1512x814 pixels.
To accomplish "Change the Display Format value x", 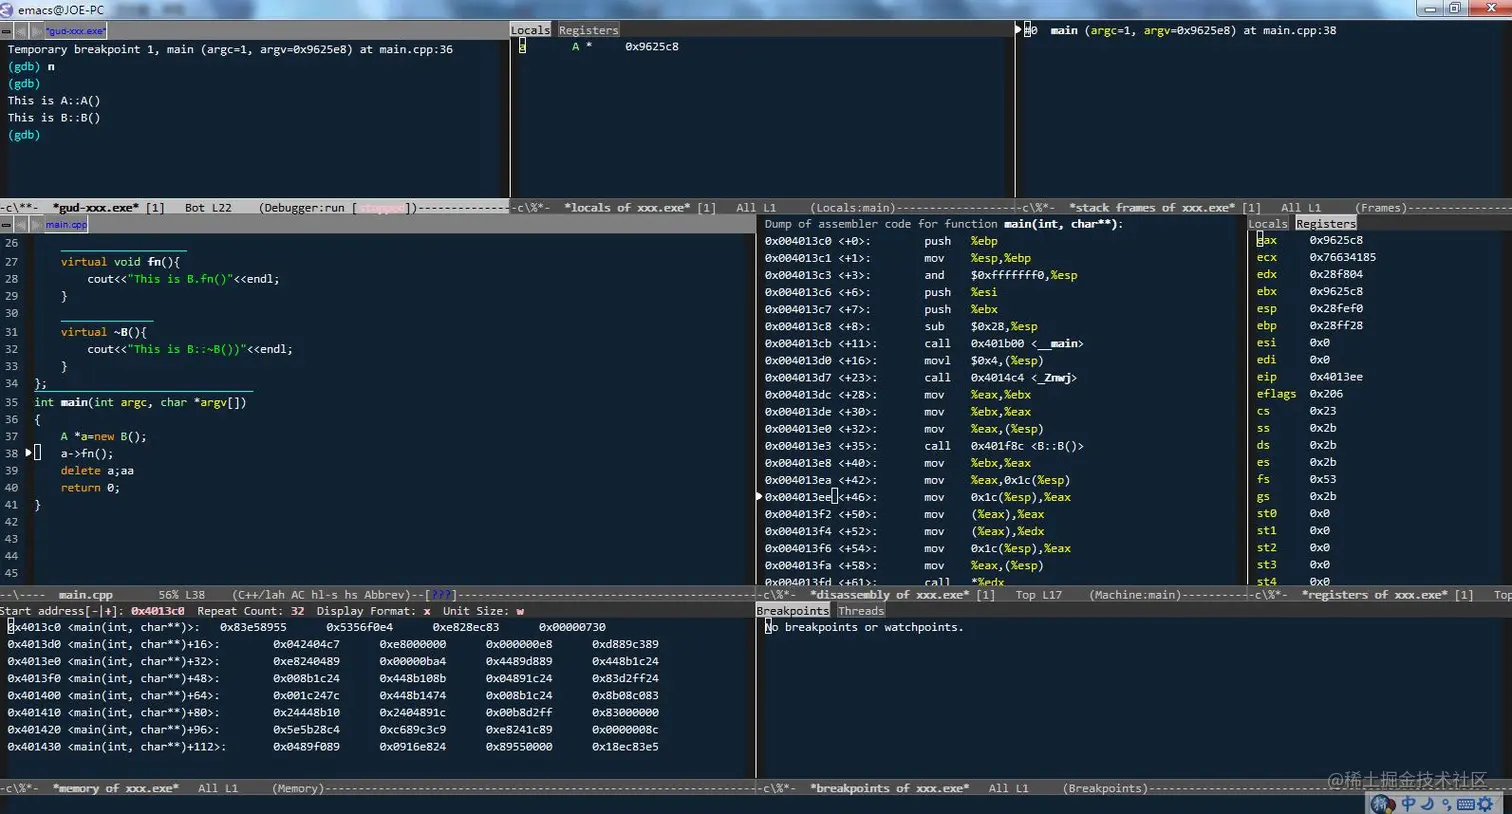I will 427,611.
